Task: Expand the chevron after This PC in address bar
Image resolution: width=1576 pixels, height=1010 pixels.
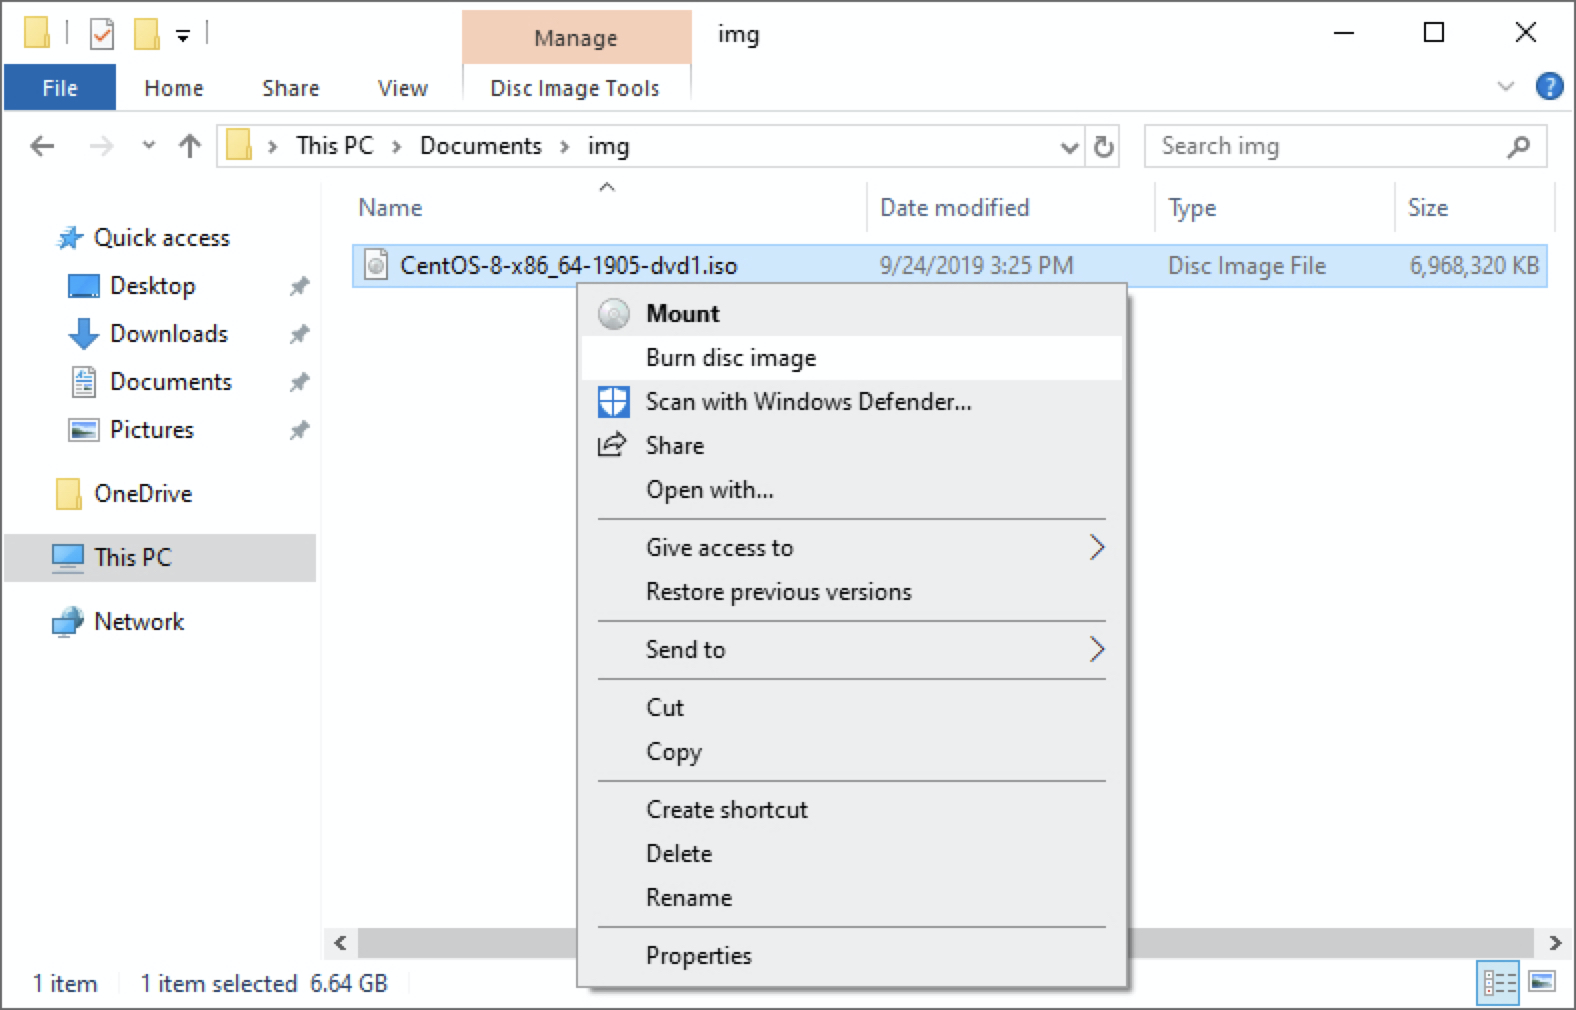Action: [397, 147]
